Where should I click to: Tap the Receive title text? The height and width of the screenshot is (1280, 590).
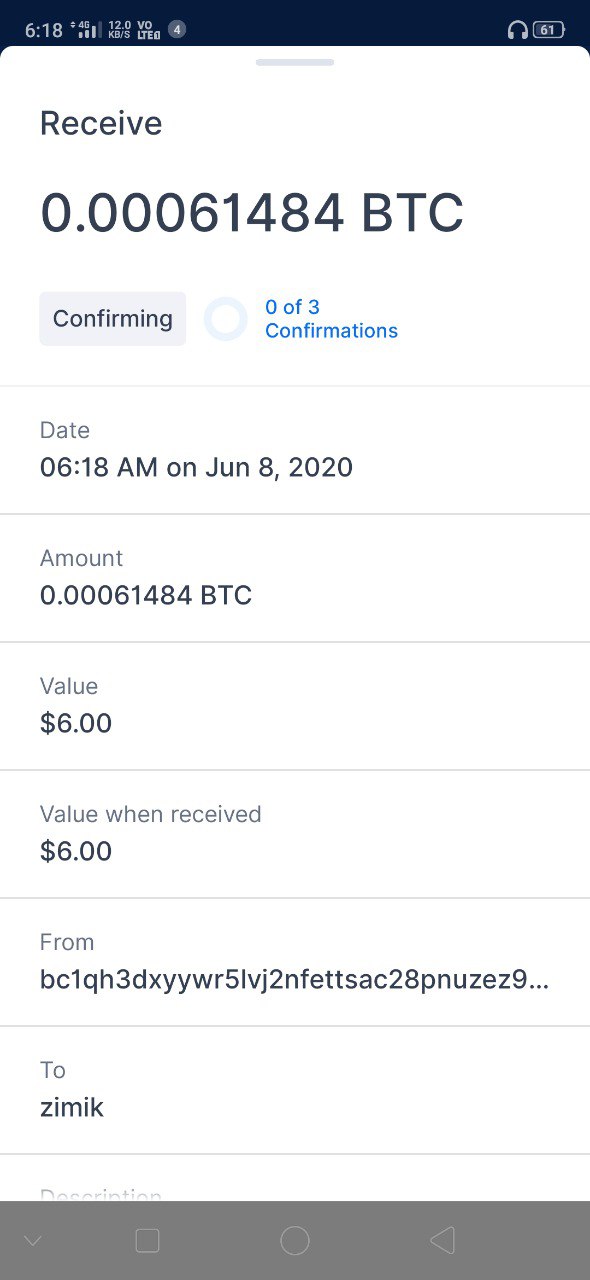click(x=101, y=124)
